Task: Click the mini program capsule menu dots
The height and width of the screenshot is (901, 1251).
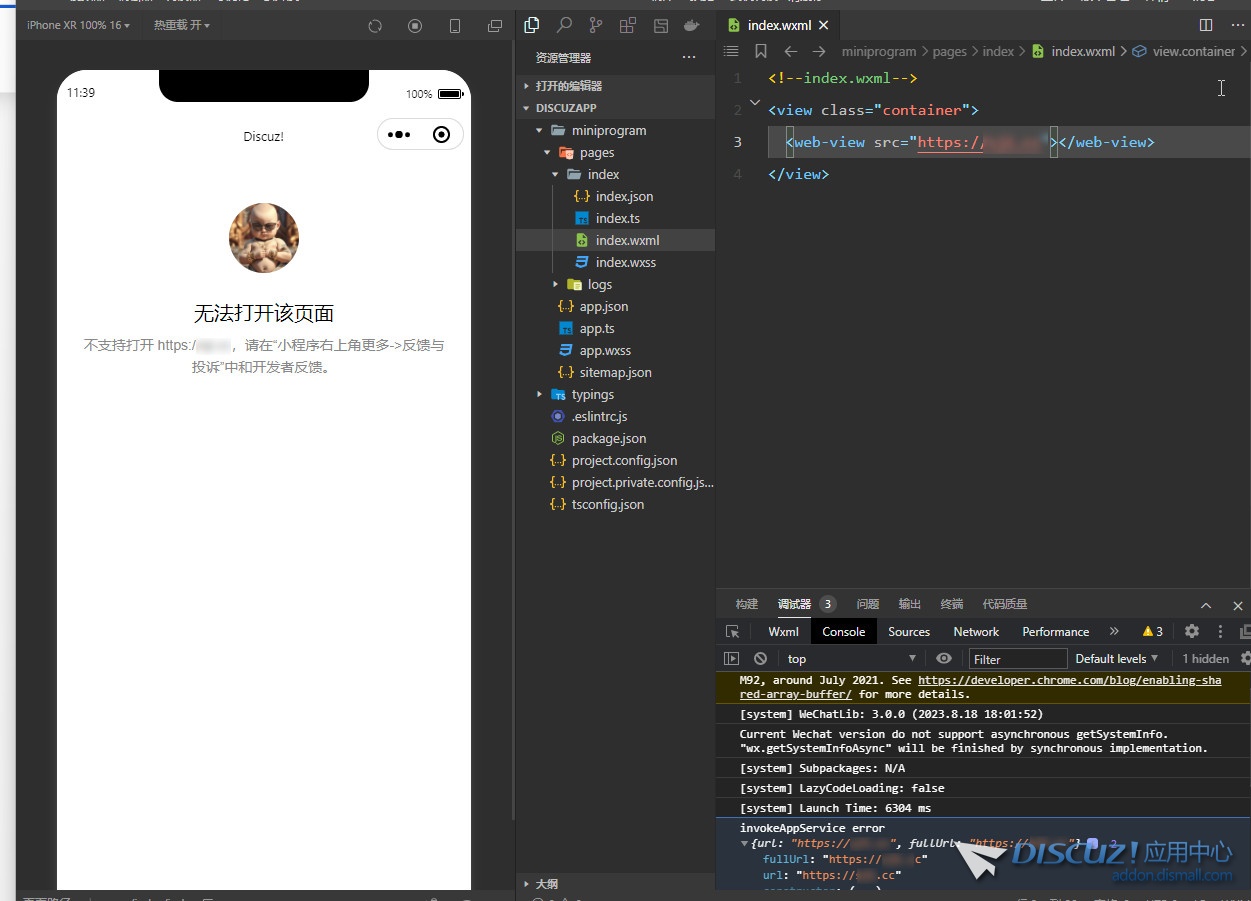Action: click(399, 135)
